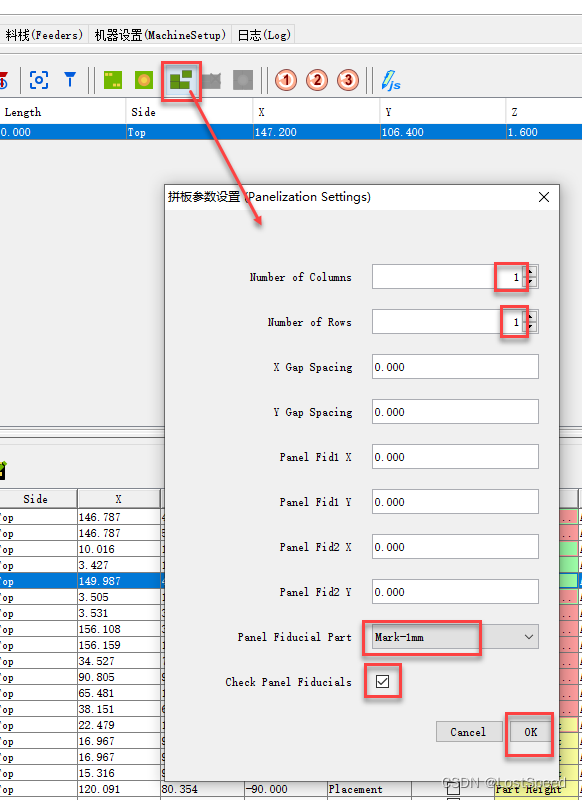Click the circled number 2 icon
The image size is (582, 800).
[317, 80]
